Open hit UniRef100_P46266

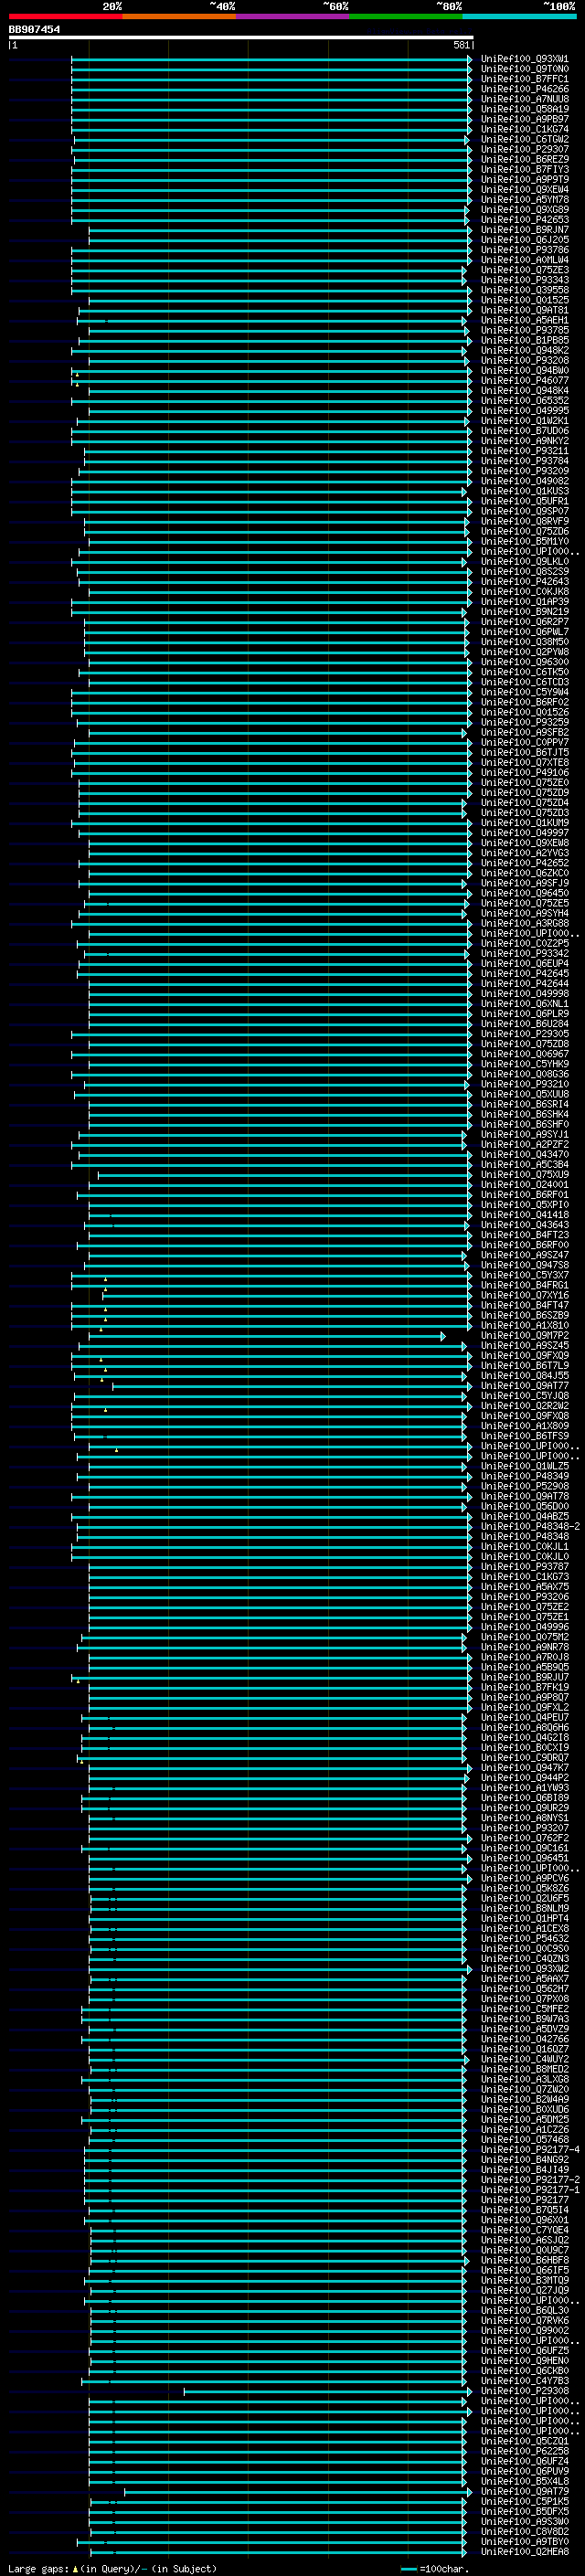[x=525, y=89]
